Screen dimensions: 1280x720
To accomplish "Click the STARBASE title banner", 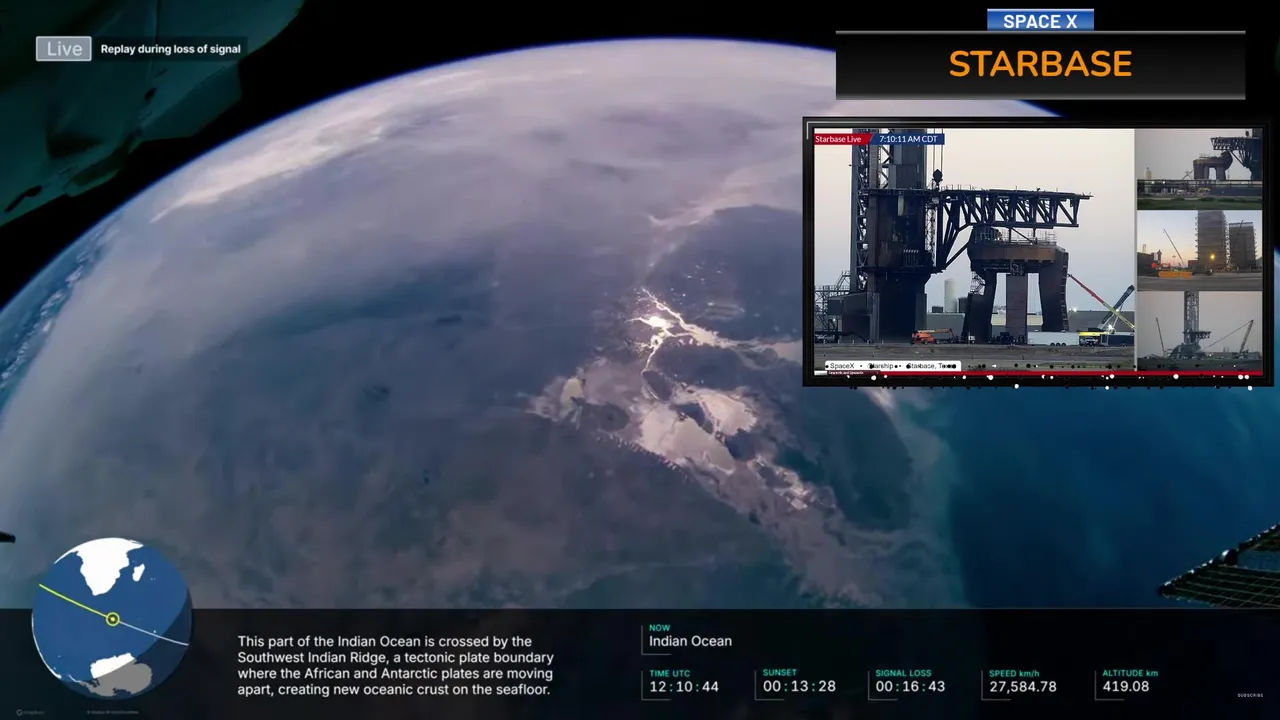I will 1040,65.
